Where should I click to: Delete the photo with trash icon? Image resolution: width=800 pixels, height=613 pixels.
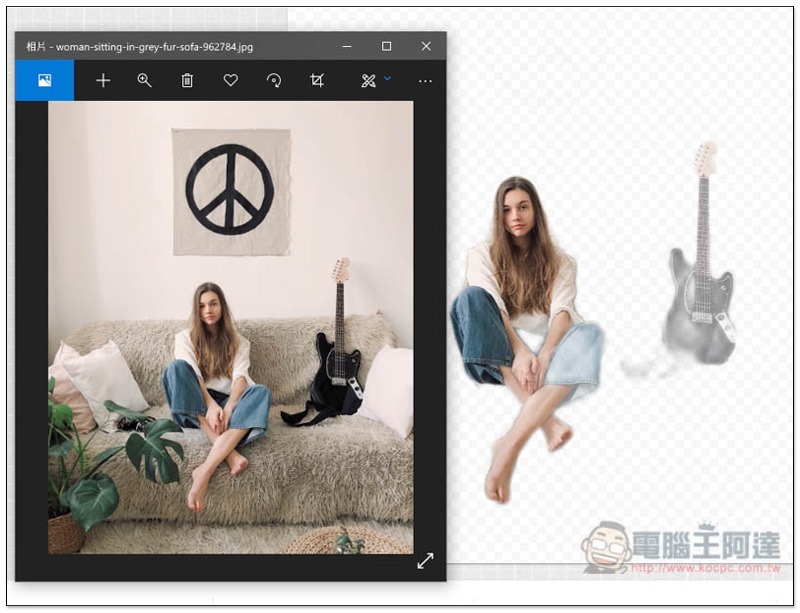(187, 81)
